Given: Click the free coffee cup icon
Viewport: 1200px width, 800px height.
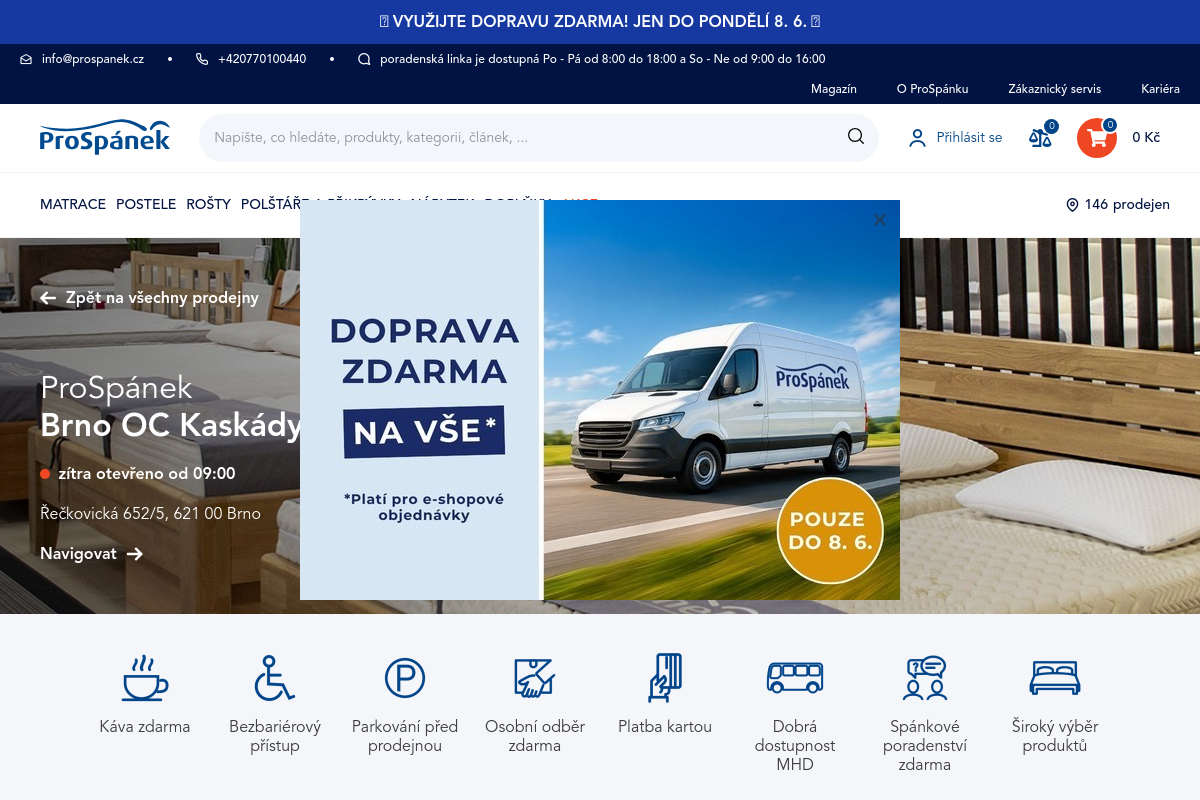Looking at the screenshot, I should coord(145,678).
